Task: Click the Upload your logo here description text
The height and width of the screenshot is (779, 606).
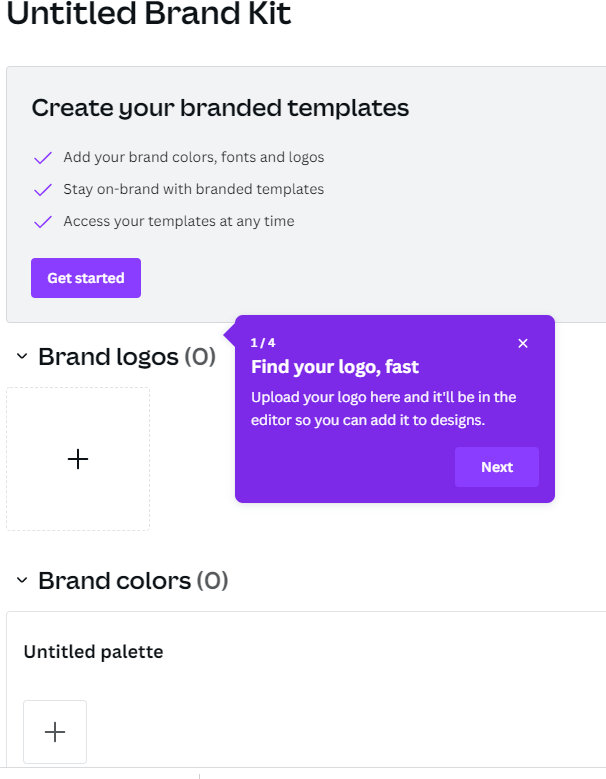Action: 383,408
